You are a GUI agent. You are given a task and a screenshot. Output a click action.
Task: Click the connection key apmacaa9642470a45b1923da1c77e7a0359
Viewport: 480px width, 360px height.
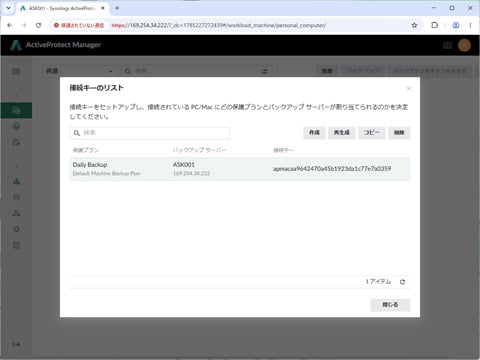pyautogui.click(x=332, y=169)
